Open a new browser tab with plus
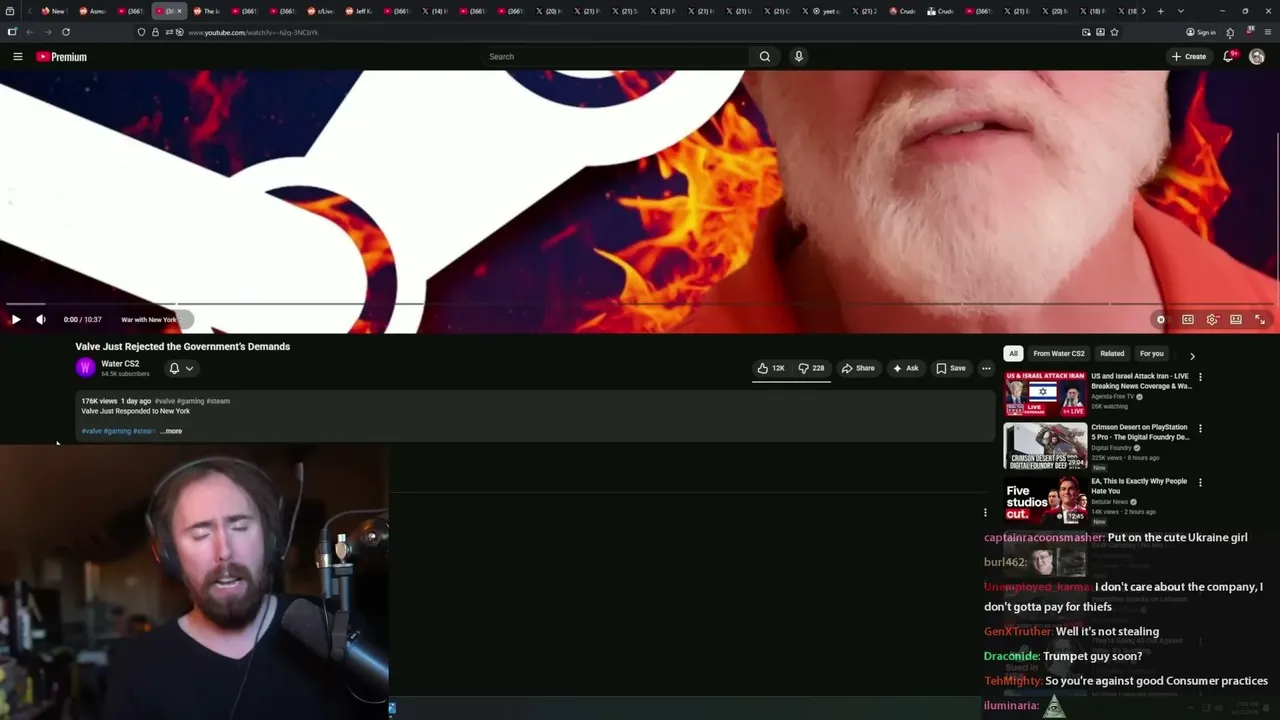Image resolution: width=1280 pixels, height=720 pixels. (x=1160, y=11)
